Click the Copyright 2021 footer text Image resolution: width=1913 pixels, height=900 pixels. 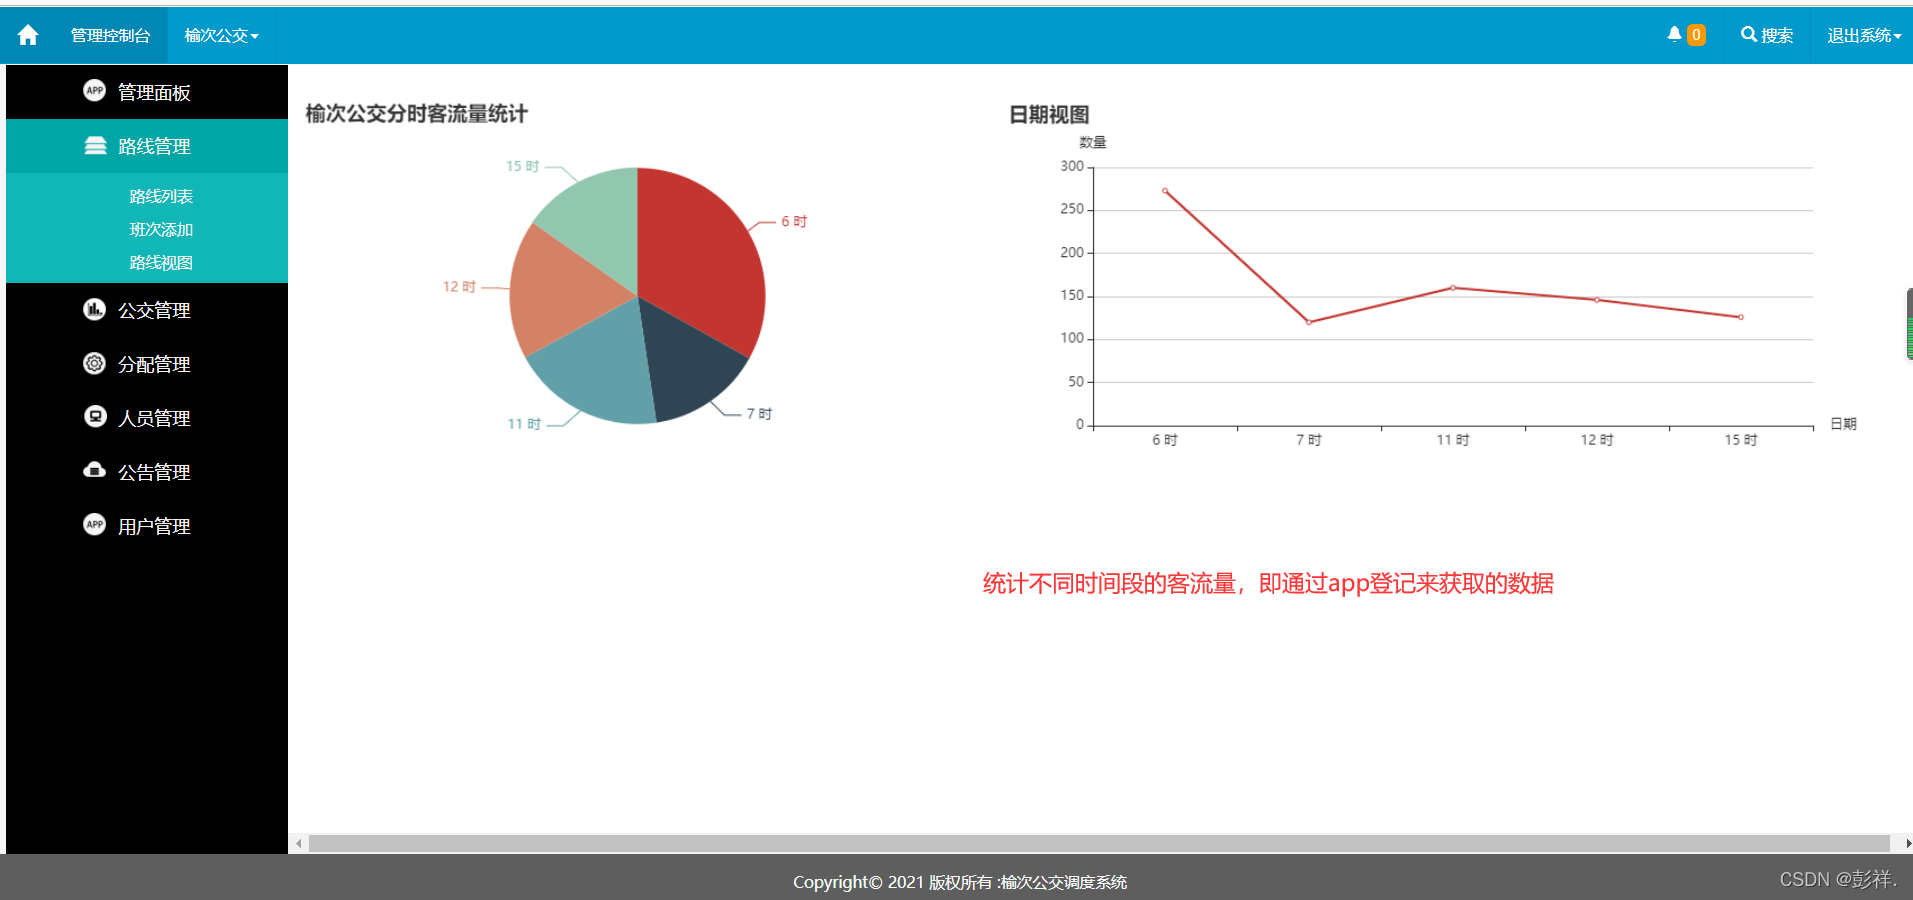[960, 882]
